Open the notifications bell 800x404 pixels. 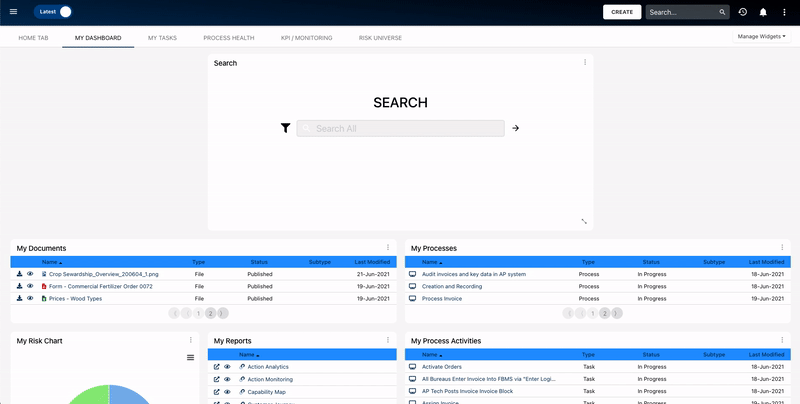tap(763, 12)
